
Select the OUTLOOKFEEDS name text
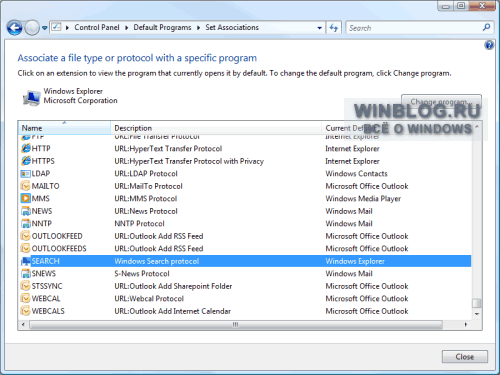[59, 249]
